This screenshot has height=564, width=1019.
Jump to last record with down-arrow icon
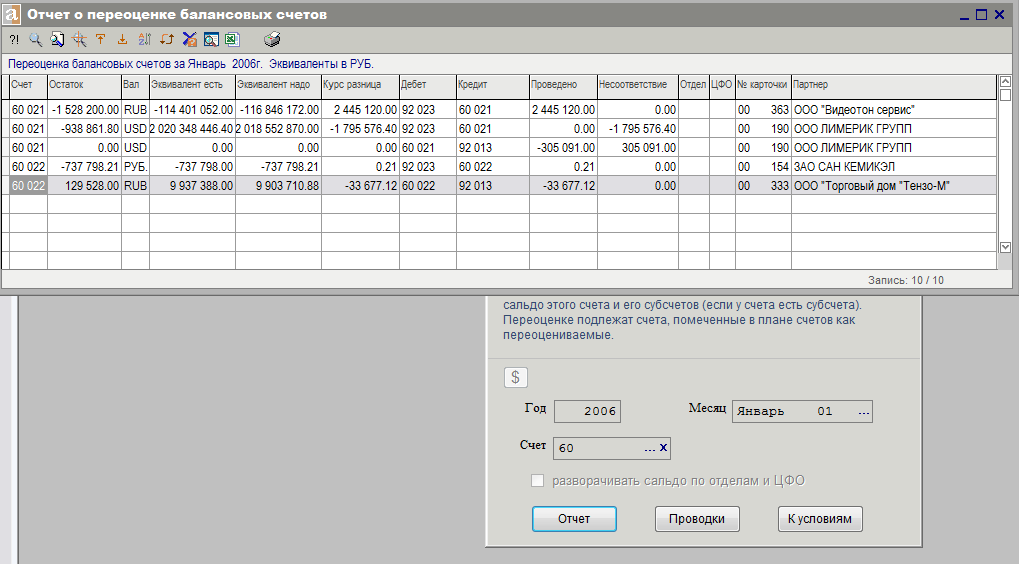(122, 40)
